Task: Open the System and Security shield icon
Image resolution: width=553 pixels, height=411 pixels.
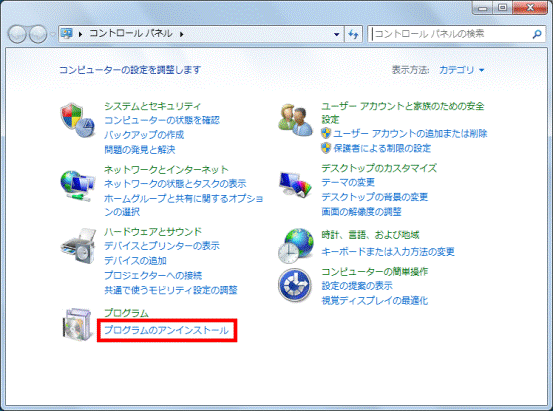Action: click(78, 120)
